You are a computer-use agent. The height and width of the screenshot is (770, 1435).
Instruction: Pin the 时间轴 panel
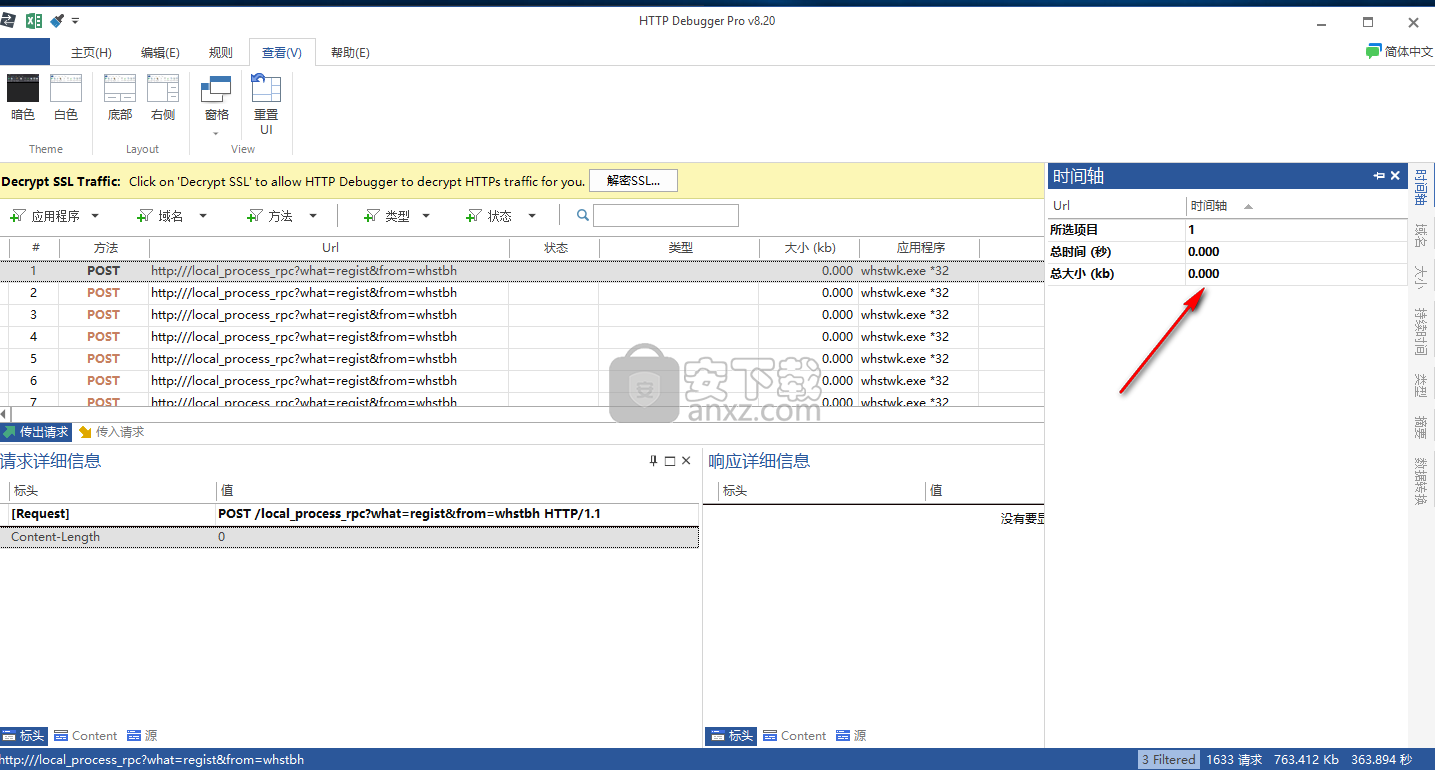1379,176
